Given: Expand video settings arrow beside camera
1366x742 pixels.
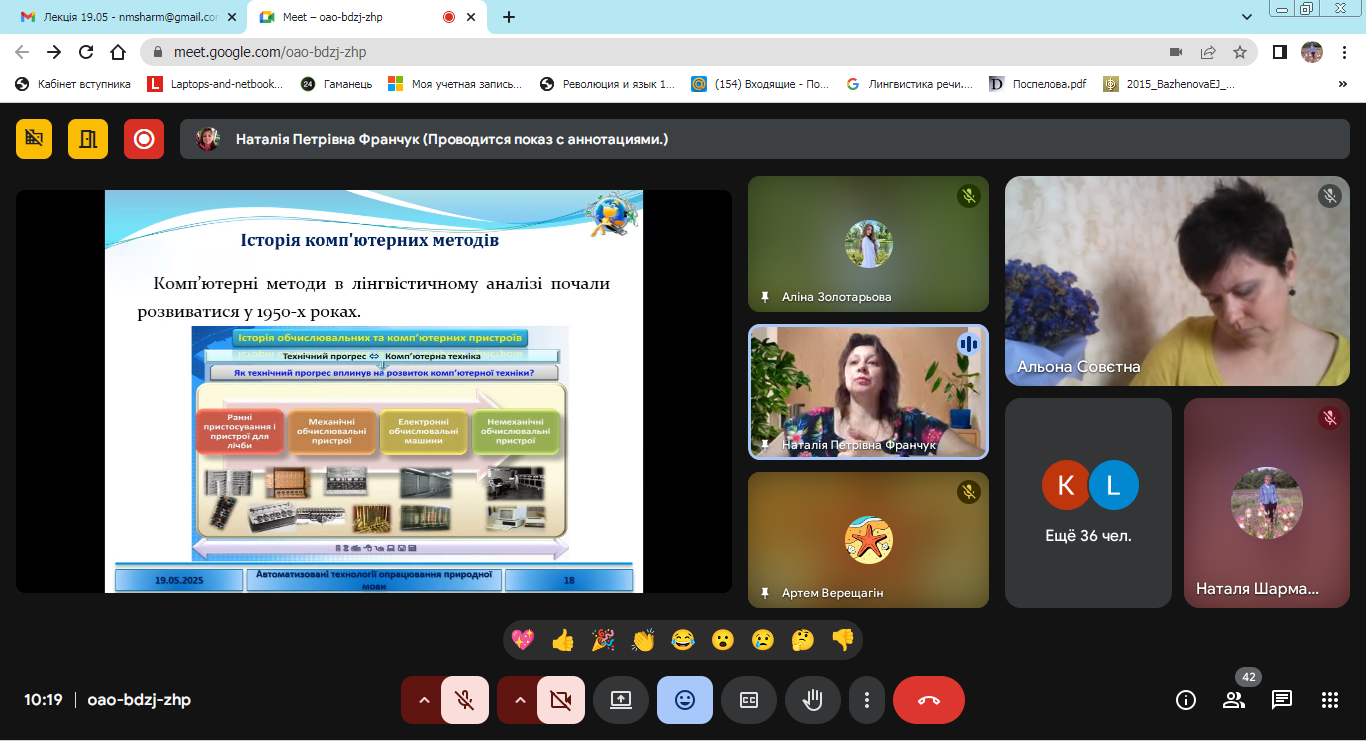Looking at the screenshot, I should [x=520, y=700].
